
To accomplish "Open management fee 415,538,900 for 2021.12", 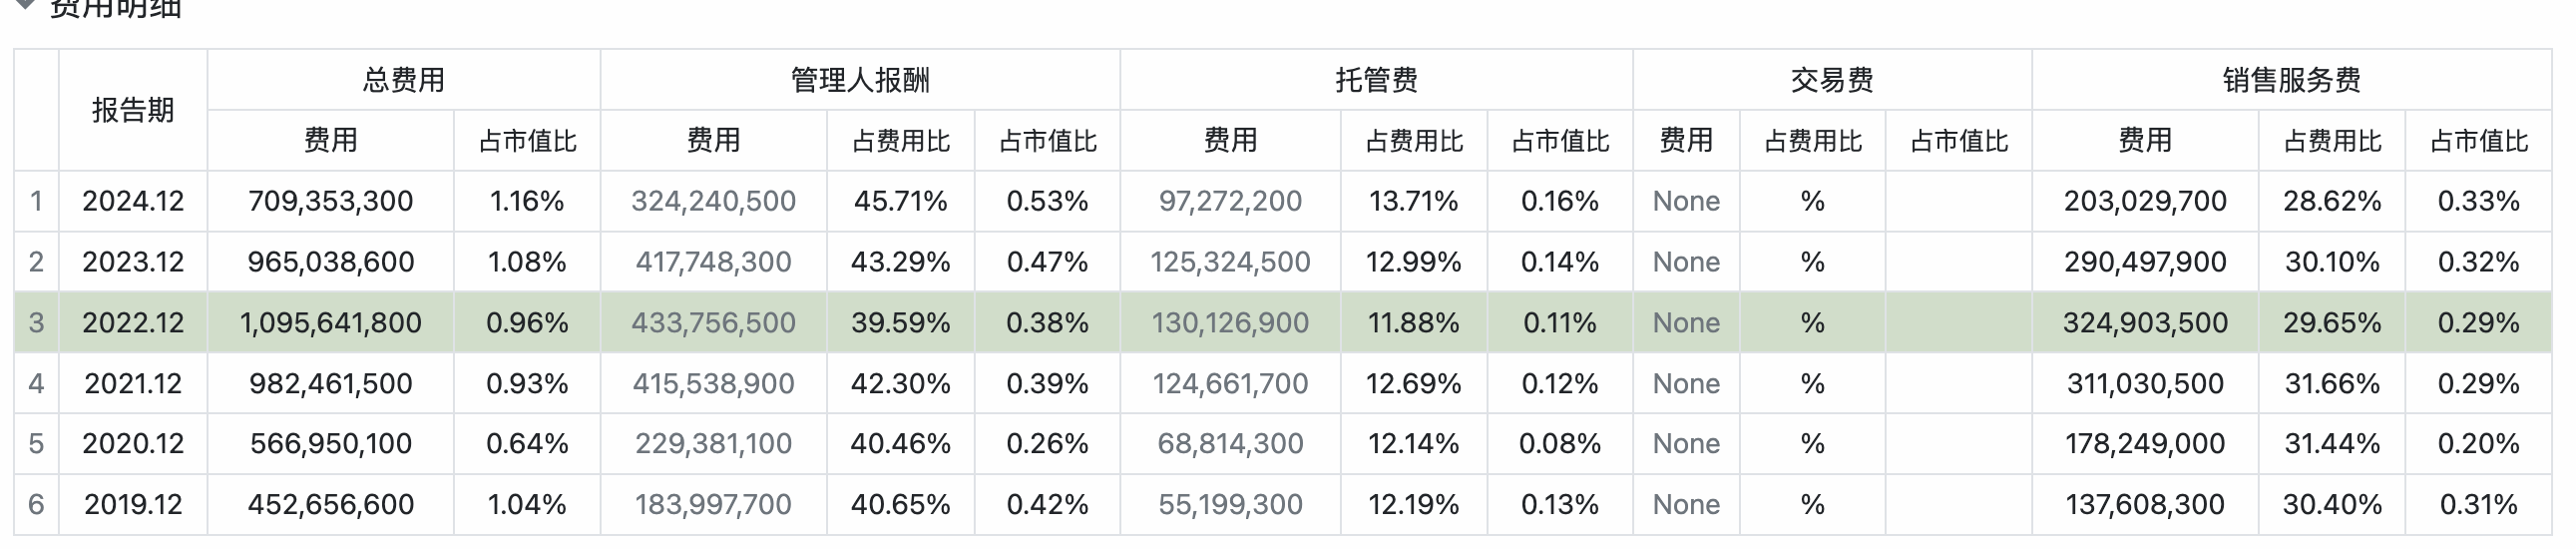I will pos(713,384).
